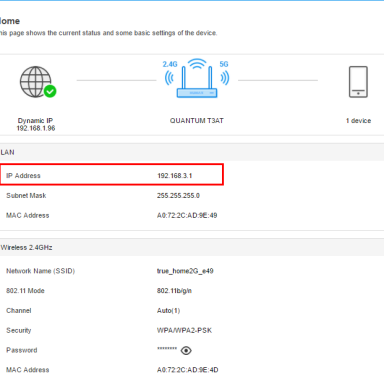Click the '802.11 Mode' label
This screenshot has height=384, width=384.
(x=25, y=291)
